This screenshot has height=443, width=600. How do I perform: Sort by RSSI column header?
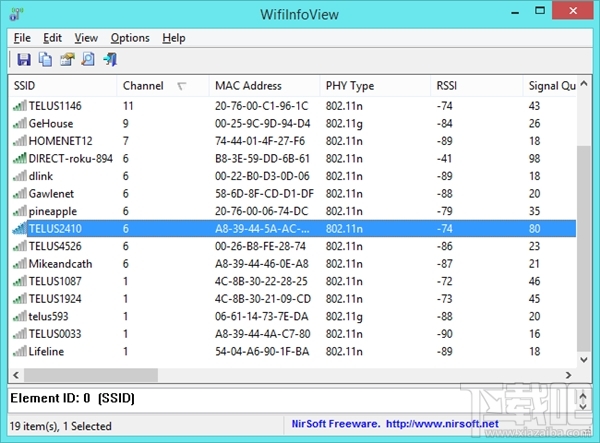pyautogui.click(x=477, y=86)
